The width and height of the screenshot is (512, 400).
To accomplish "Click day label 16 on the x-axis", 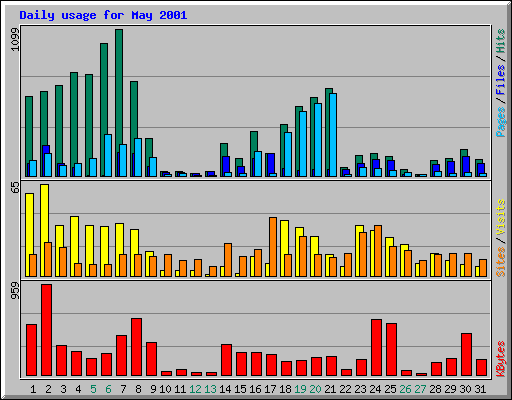I will [x=255, y=389].
